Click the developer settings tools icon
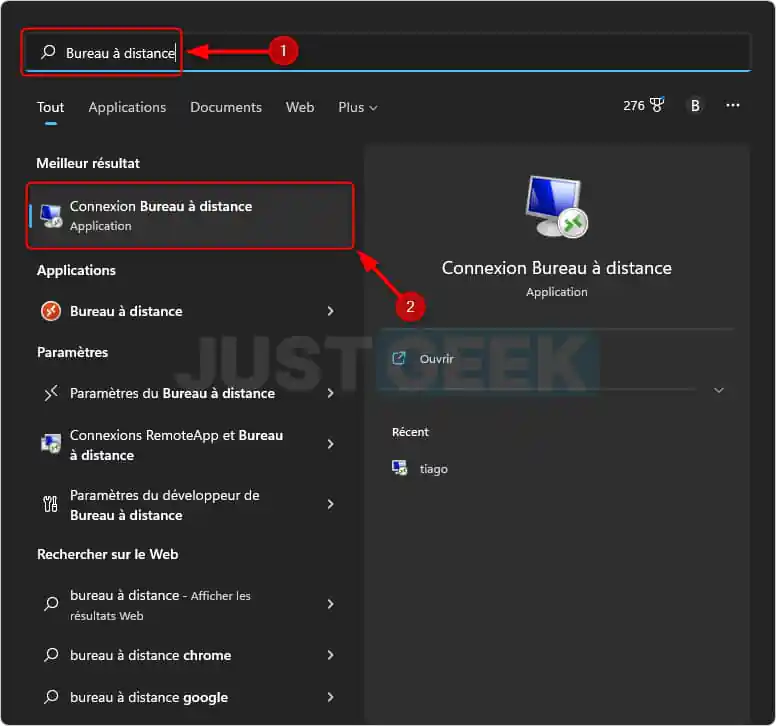The width and height of the screenshot is (776, 726). pos(50,504)
